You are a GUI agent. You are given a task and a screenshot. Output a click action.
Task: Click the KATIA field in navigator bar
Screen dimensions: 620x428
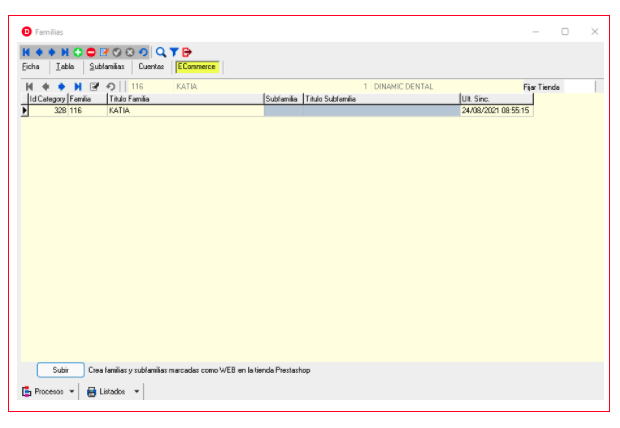[259, 87]
